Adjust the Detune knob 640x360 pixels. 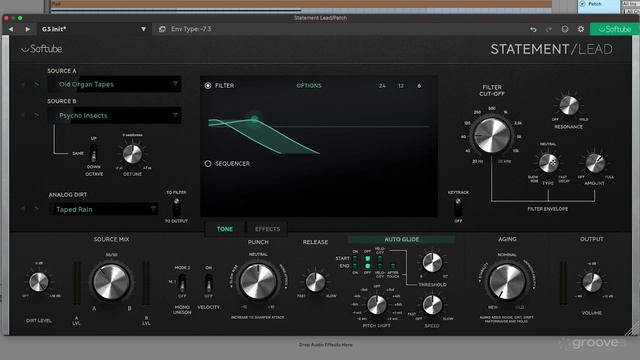point(132,153)
